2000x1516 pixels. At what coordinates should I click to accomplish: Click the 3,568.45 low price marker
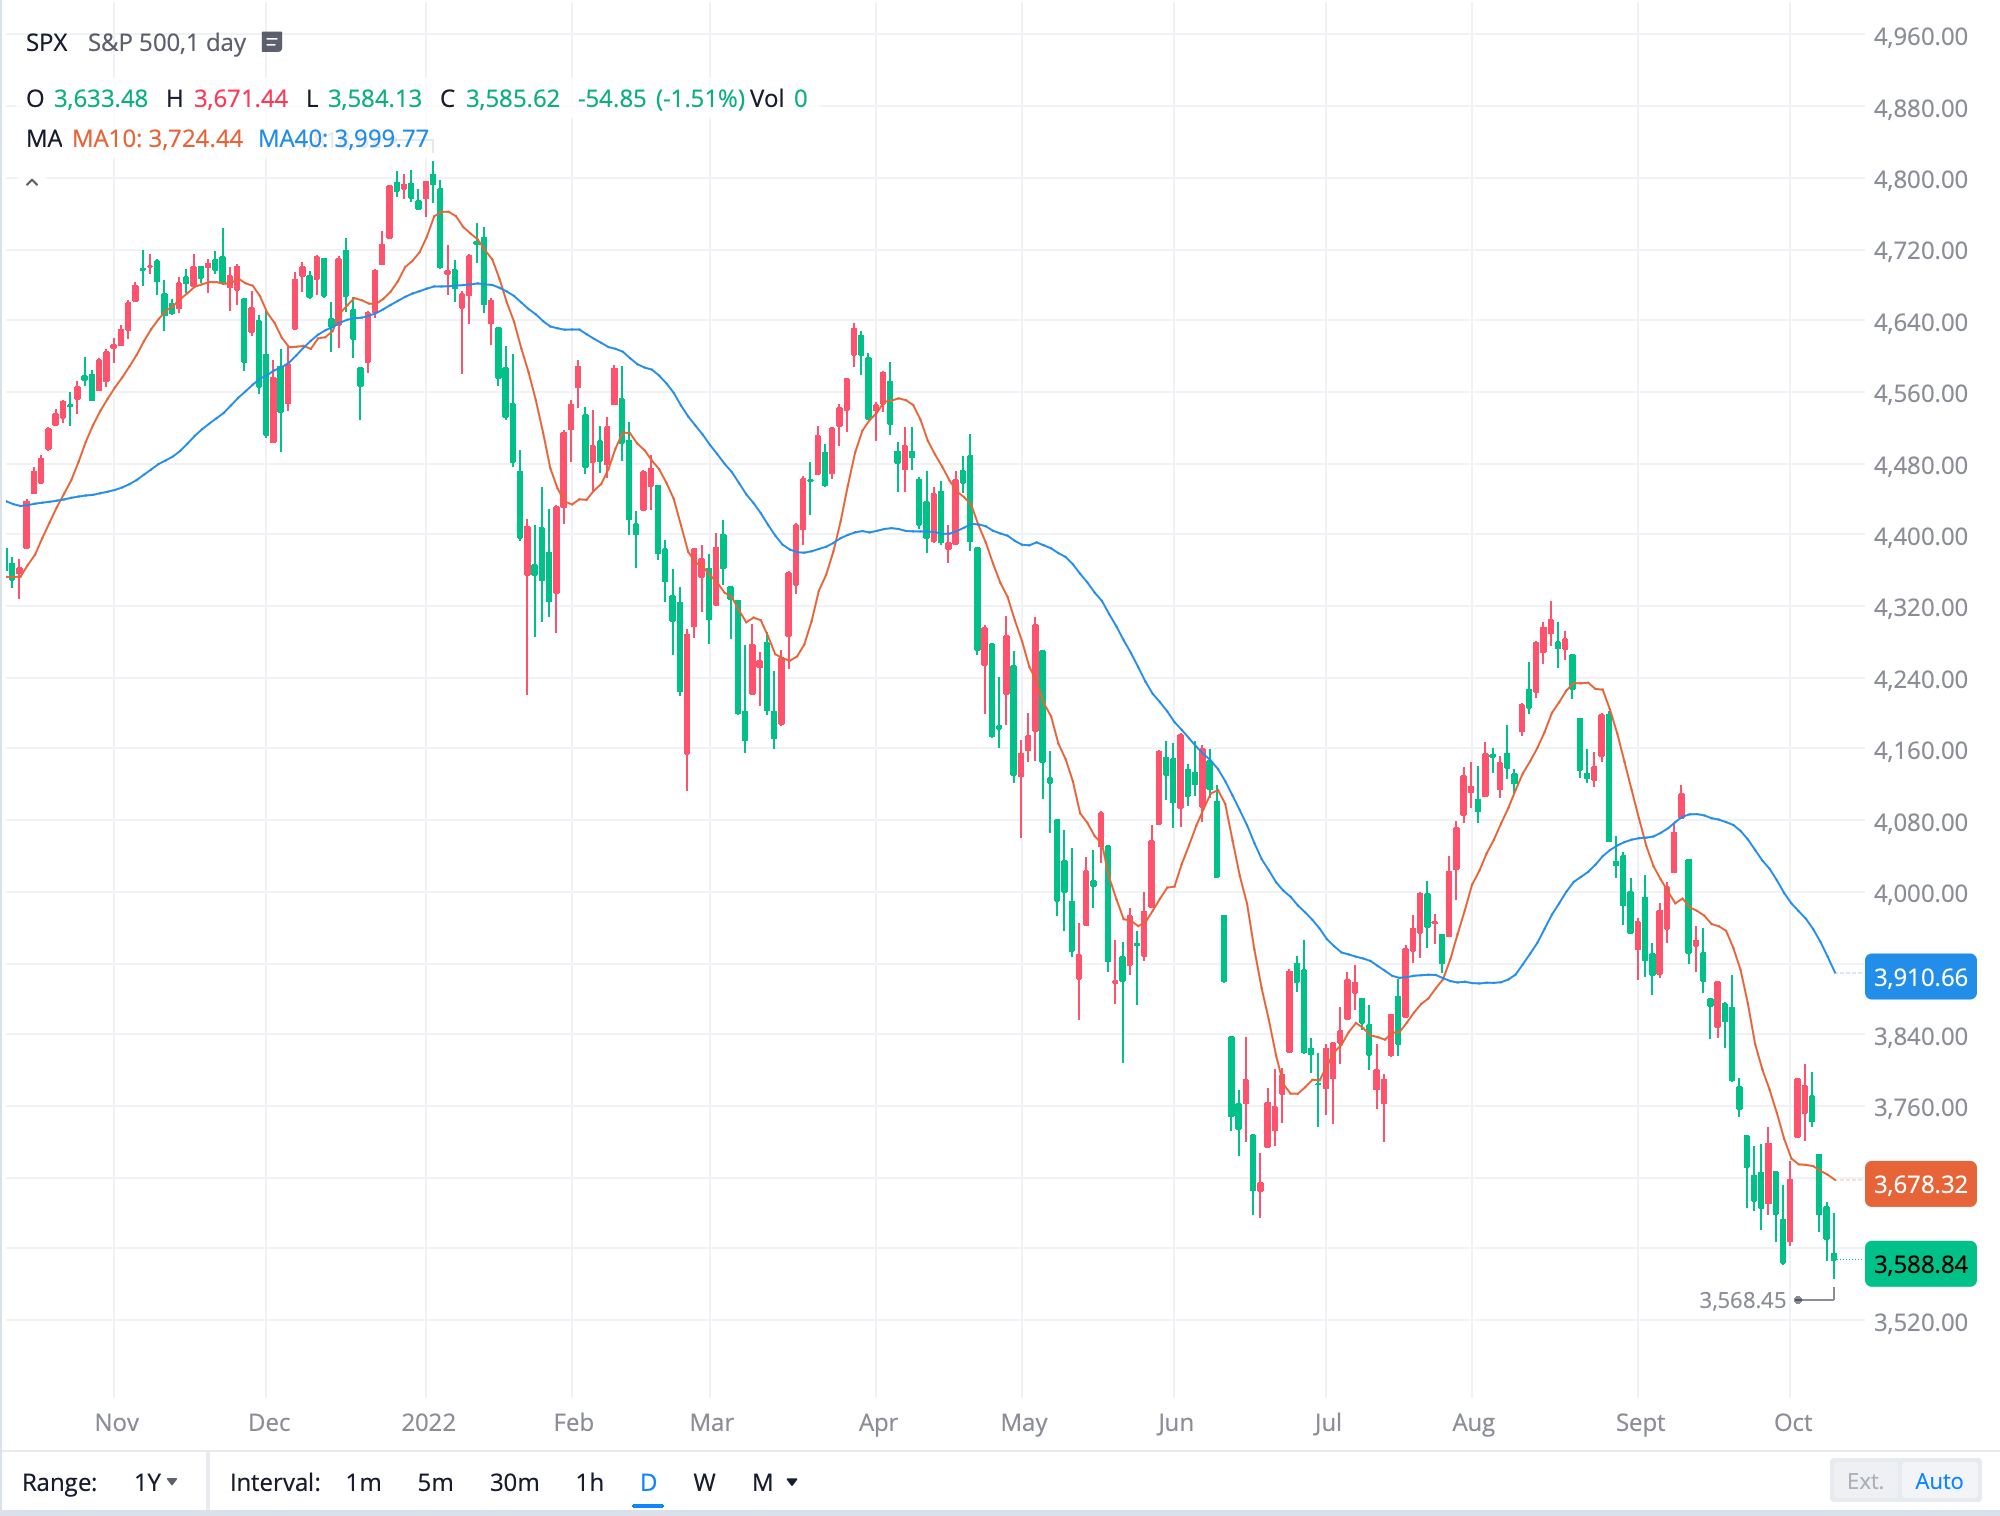(1743, 1300)
